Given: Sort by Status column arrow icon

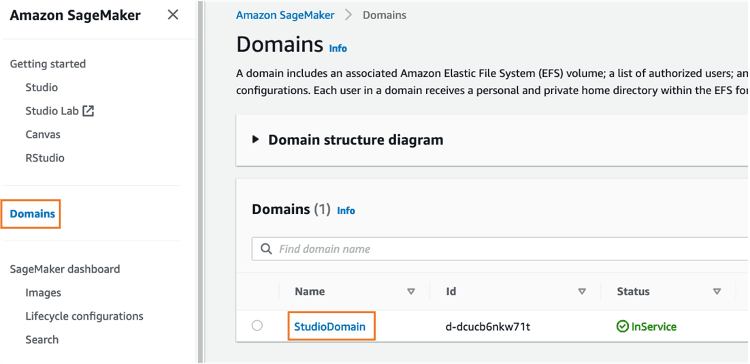Looking at the screenshot, I should click(x=717, y=291).
